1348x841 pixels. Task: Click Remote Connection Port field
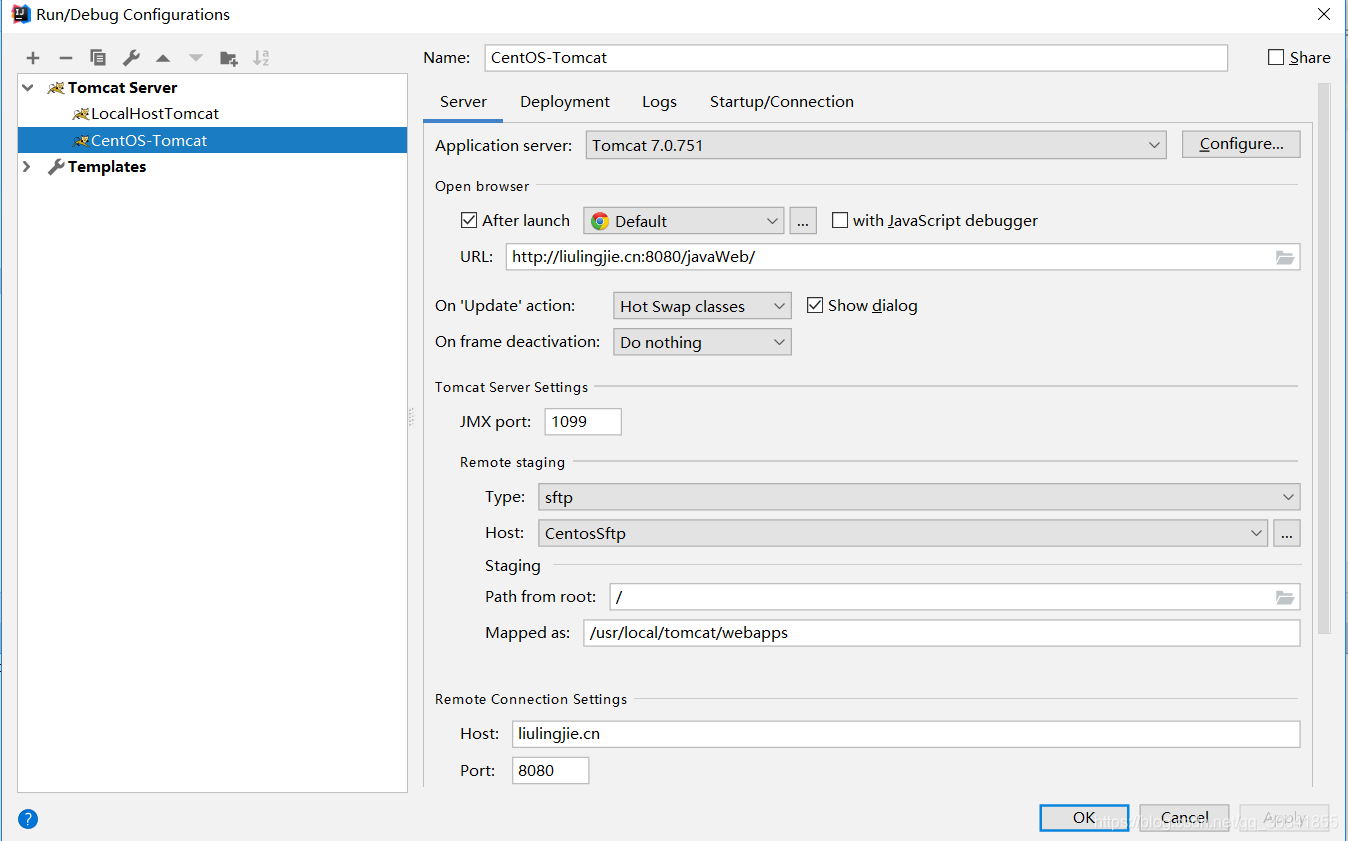pos(550,771)
